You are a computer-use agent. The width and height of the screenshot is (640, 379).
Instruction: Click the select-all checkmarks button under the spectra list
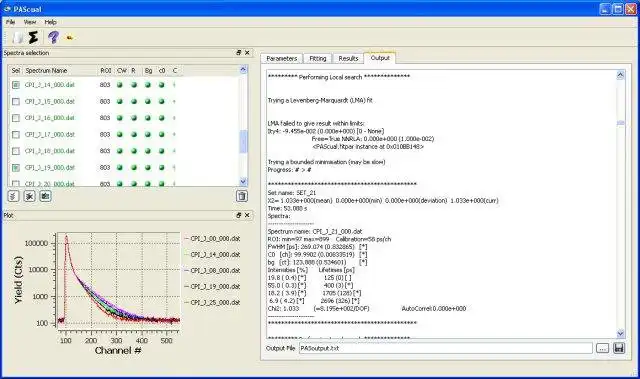tap(13, 196)
